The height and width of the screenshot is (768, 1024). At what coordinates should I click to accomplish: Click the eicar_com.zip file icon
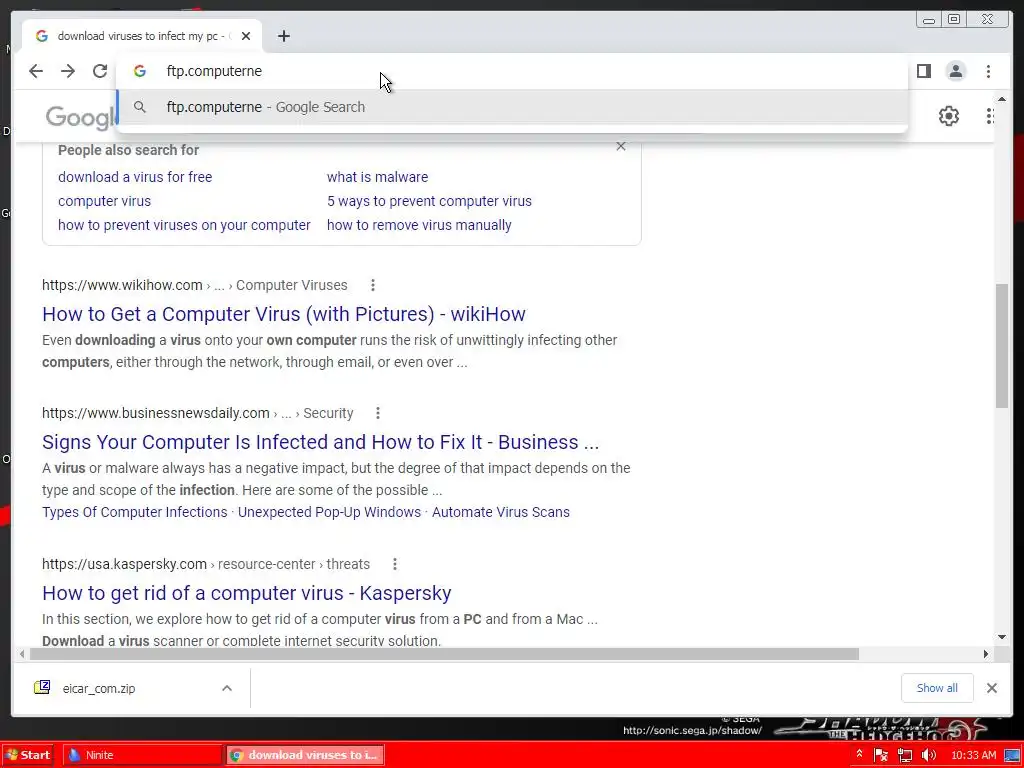42,687
